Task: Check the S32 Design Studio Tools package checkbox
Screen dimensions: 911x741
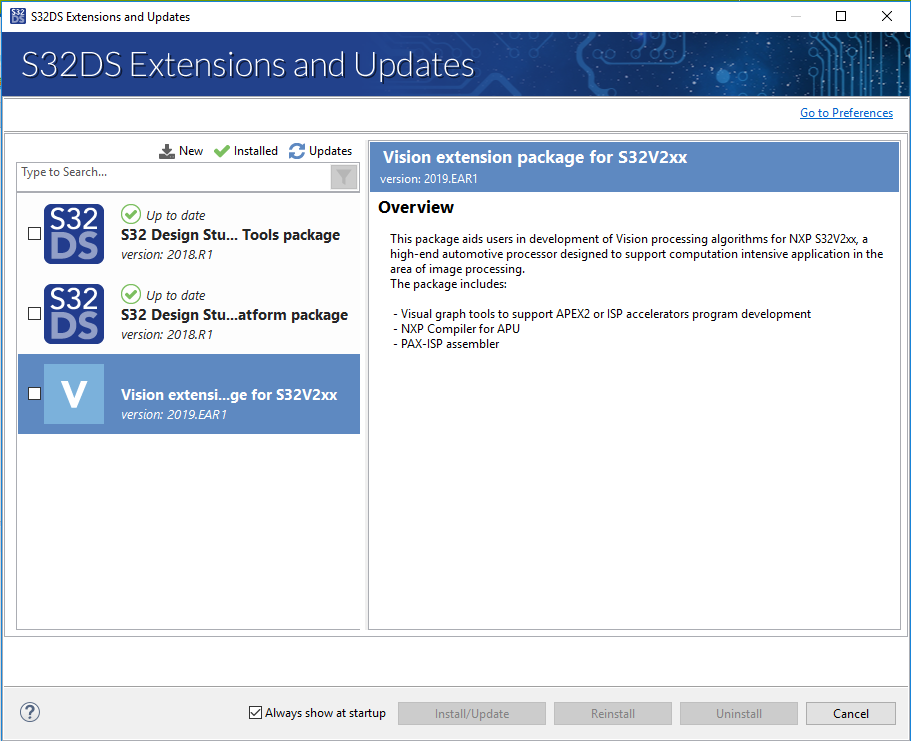Action: pyautogui.click(x=35, y=234)
